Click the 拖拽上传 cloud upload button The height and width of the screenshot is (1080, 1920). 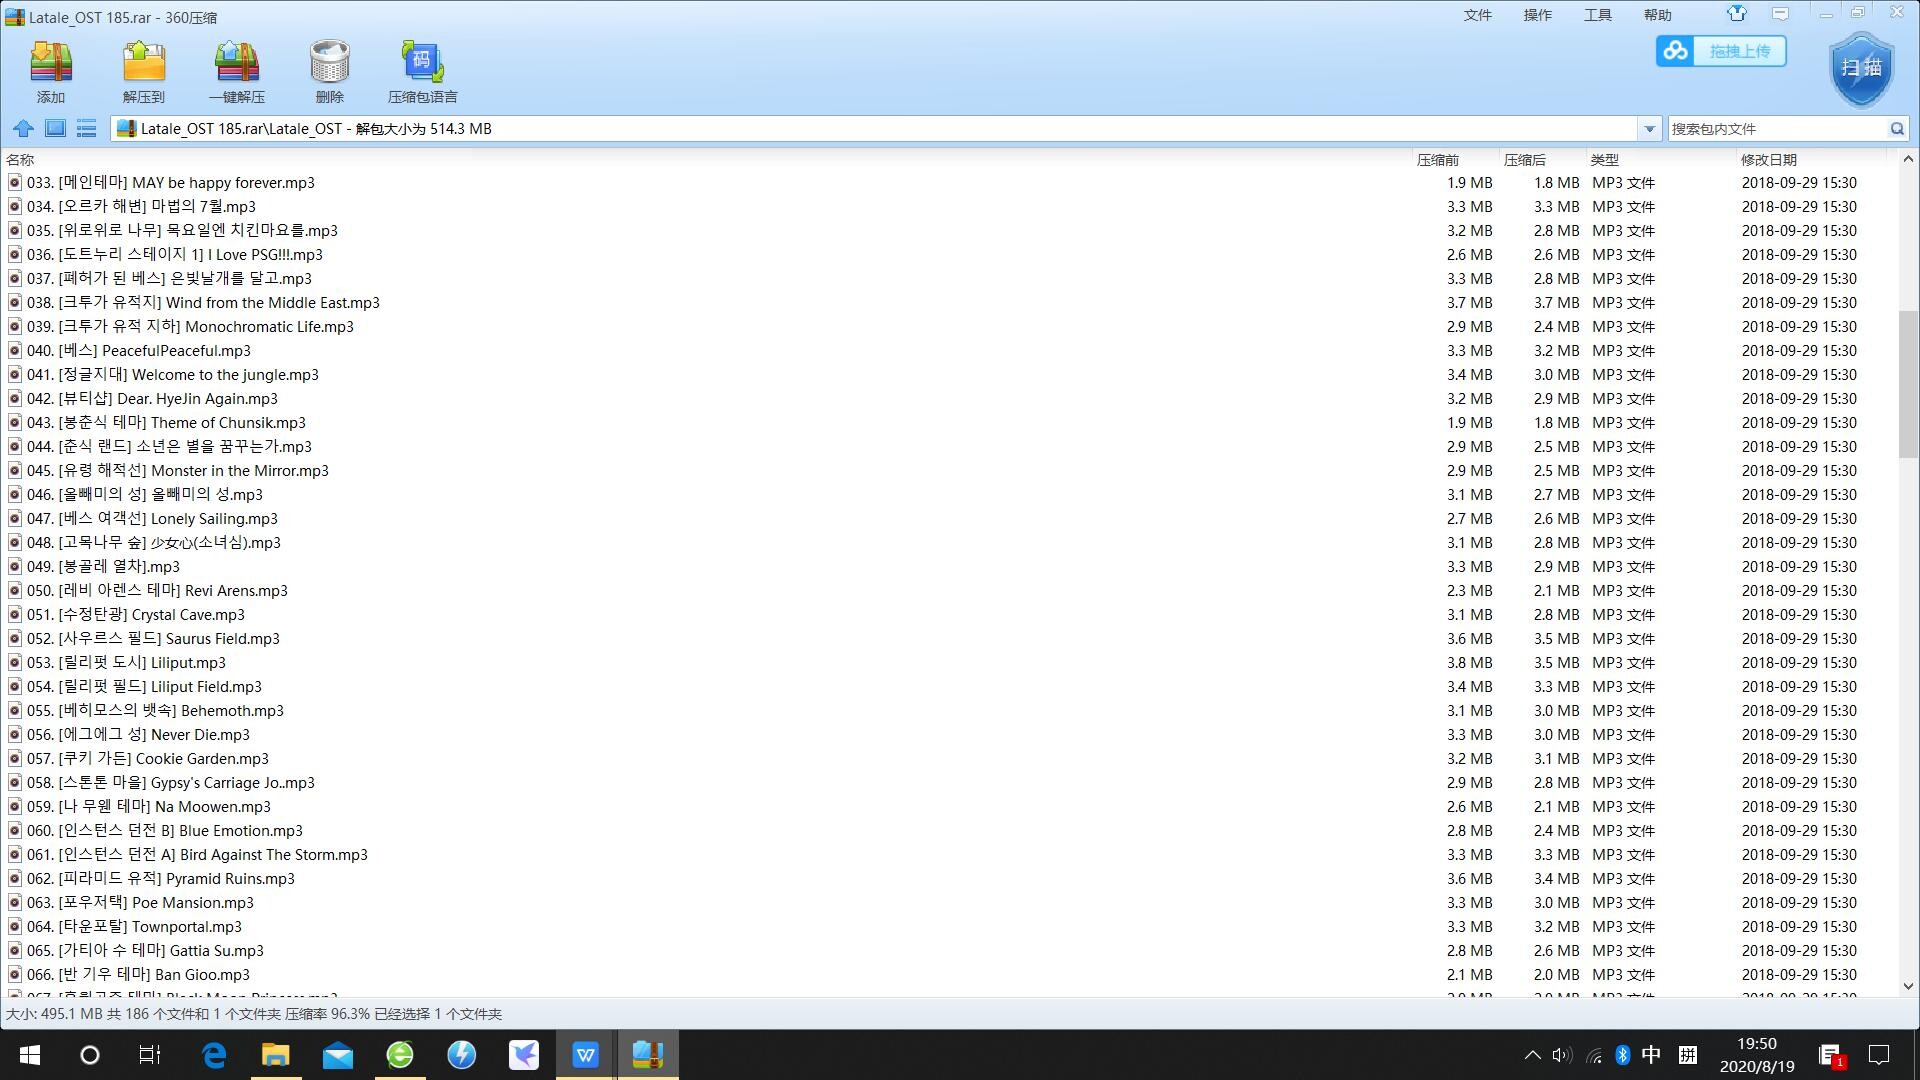[x=1721, y=51]
